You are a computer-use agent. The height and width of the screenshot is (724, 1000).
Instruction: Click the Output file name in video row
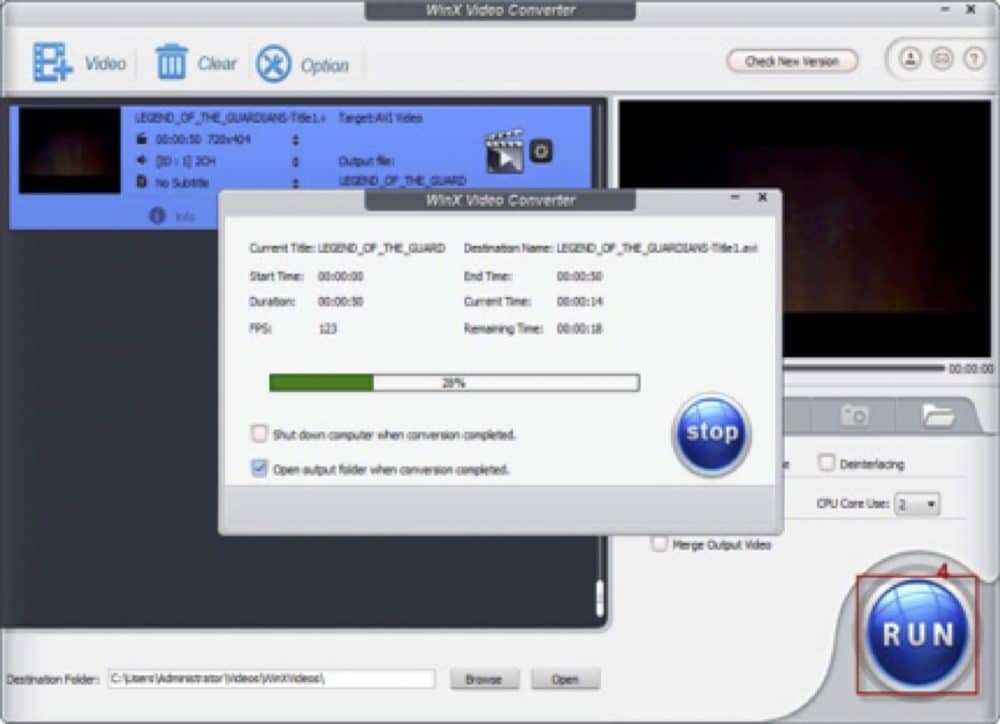click(x=402, y=181)
